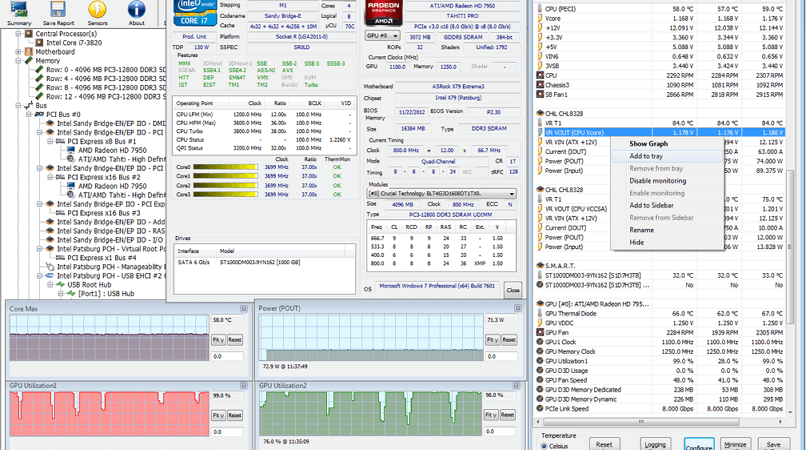Click Fit y on GPU Utilization2 graph

pos(490,415)
